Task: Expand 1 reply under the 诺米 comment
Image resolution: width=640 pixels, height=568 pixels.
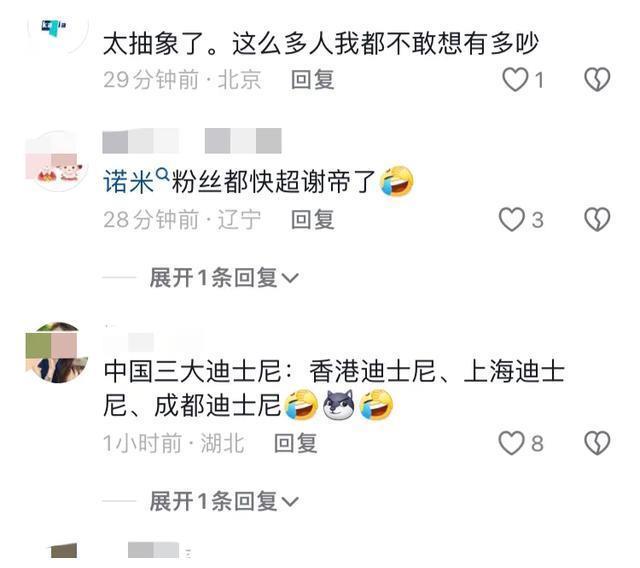Action: pos(224,278)
